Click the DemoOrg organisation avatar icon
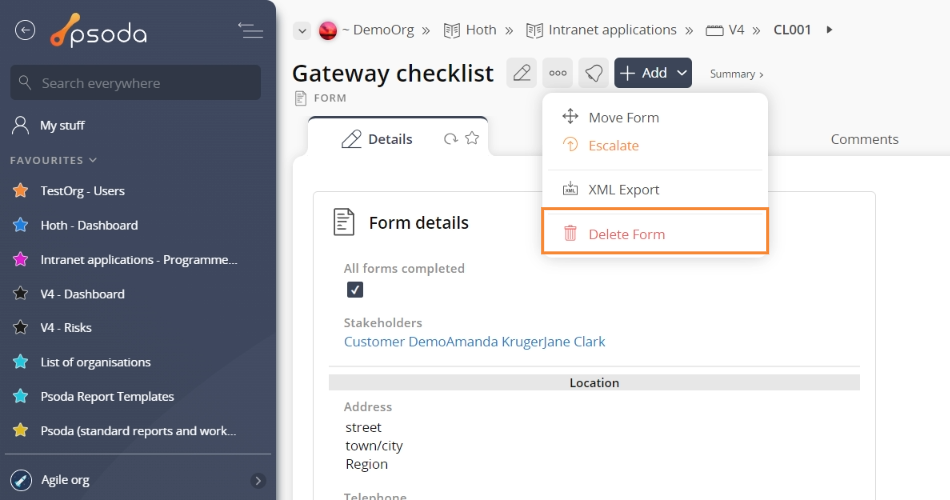 (328, 30)
